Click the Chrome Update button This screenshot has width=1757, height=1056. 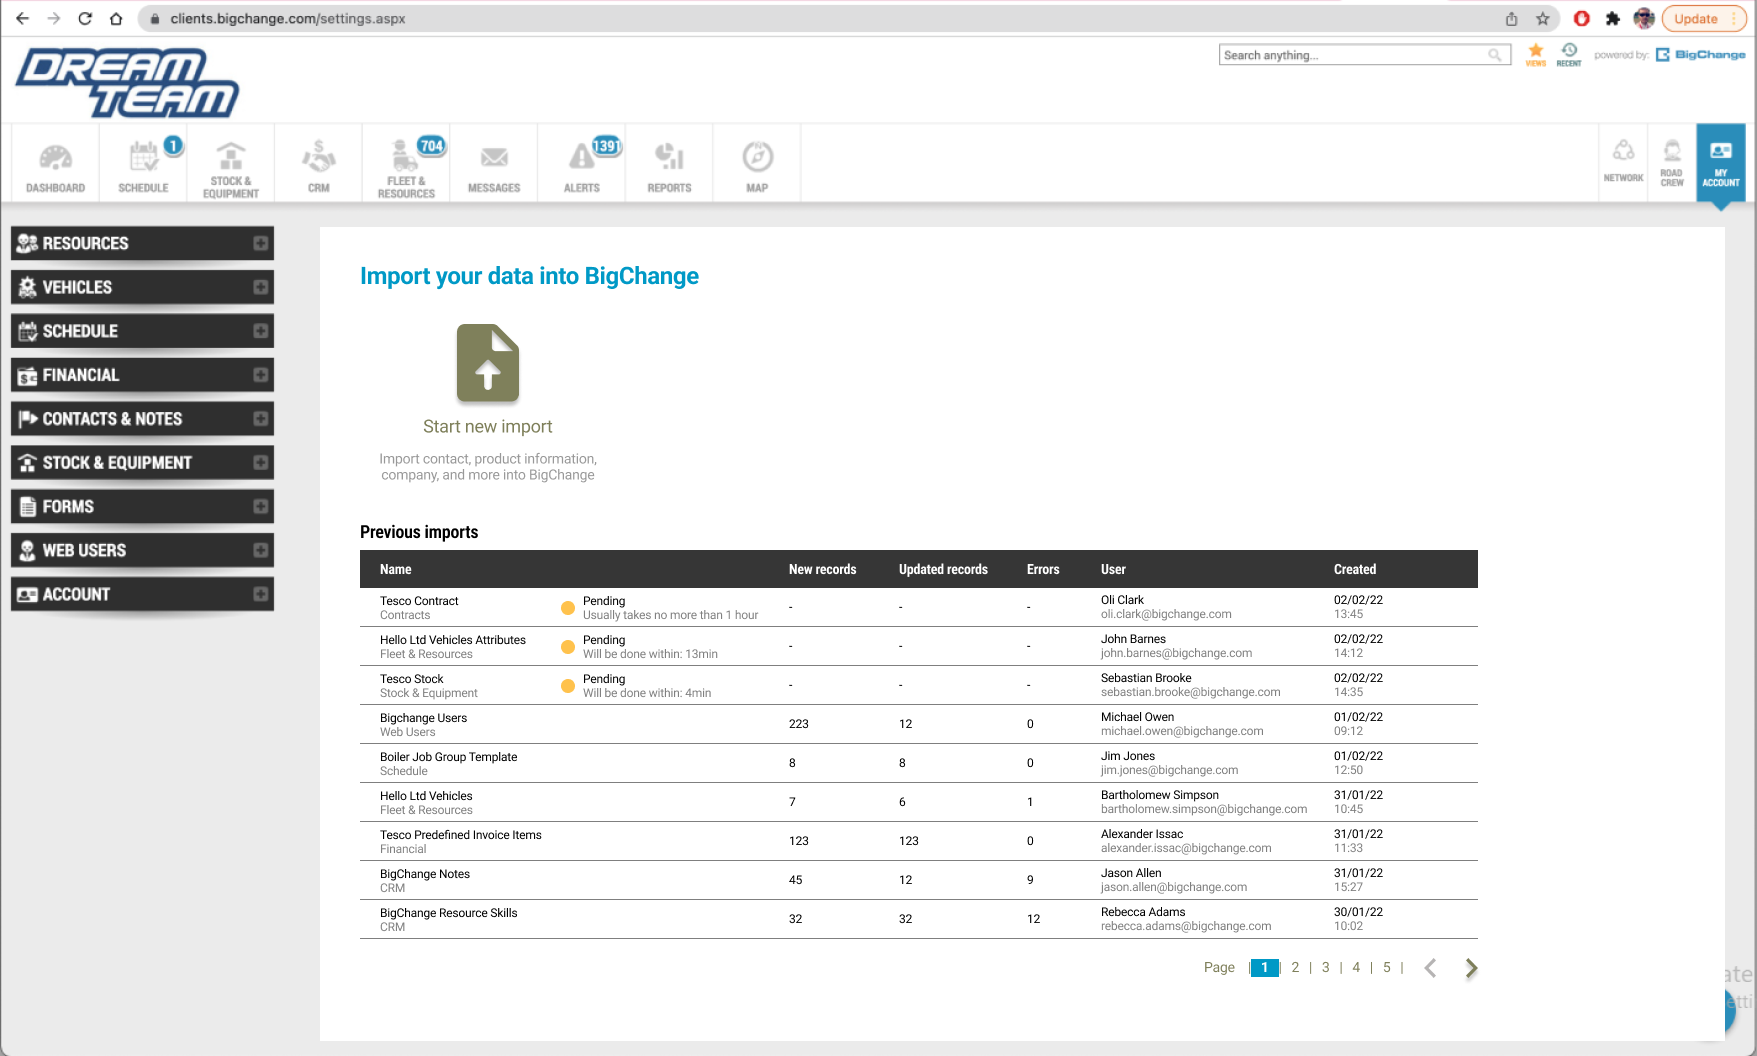pos(1704,18)
